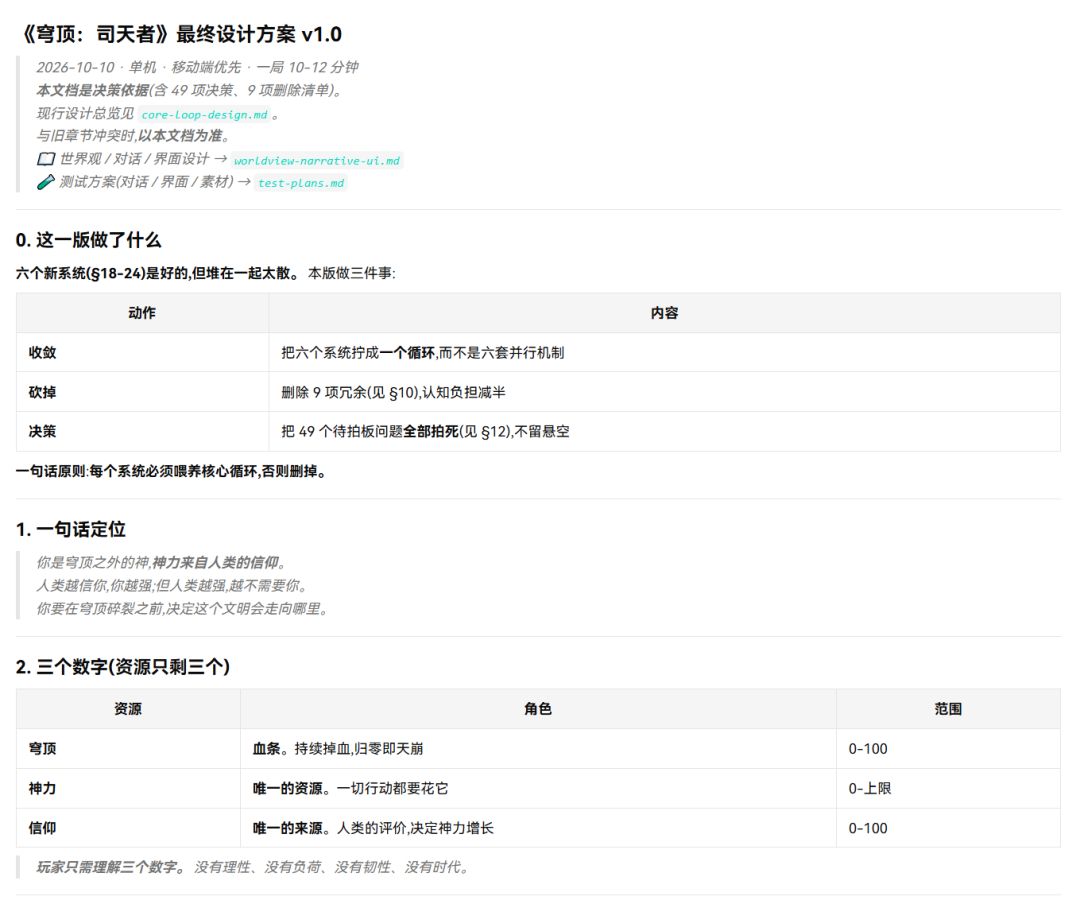
Task: Click the line starting "与旧章节冲突时"
Action: pyautogui.click(x=133, y=136)
